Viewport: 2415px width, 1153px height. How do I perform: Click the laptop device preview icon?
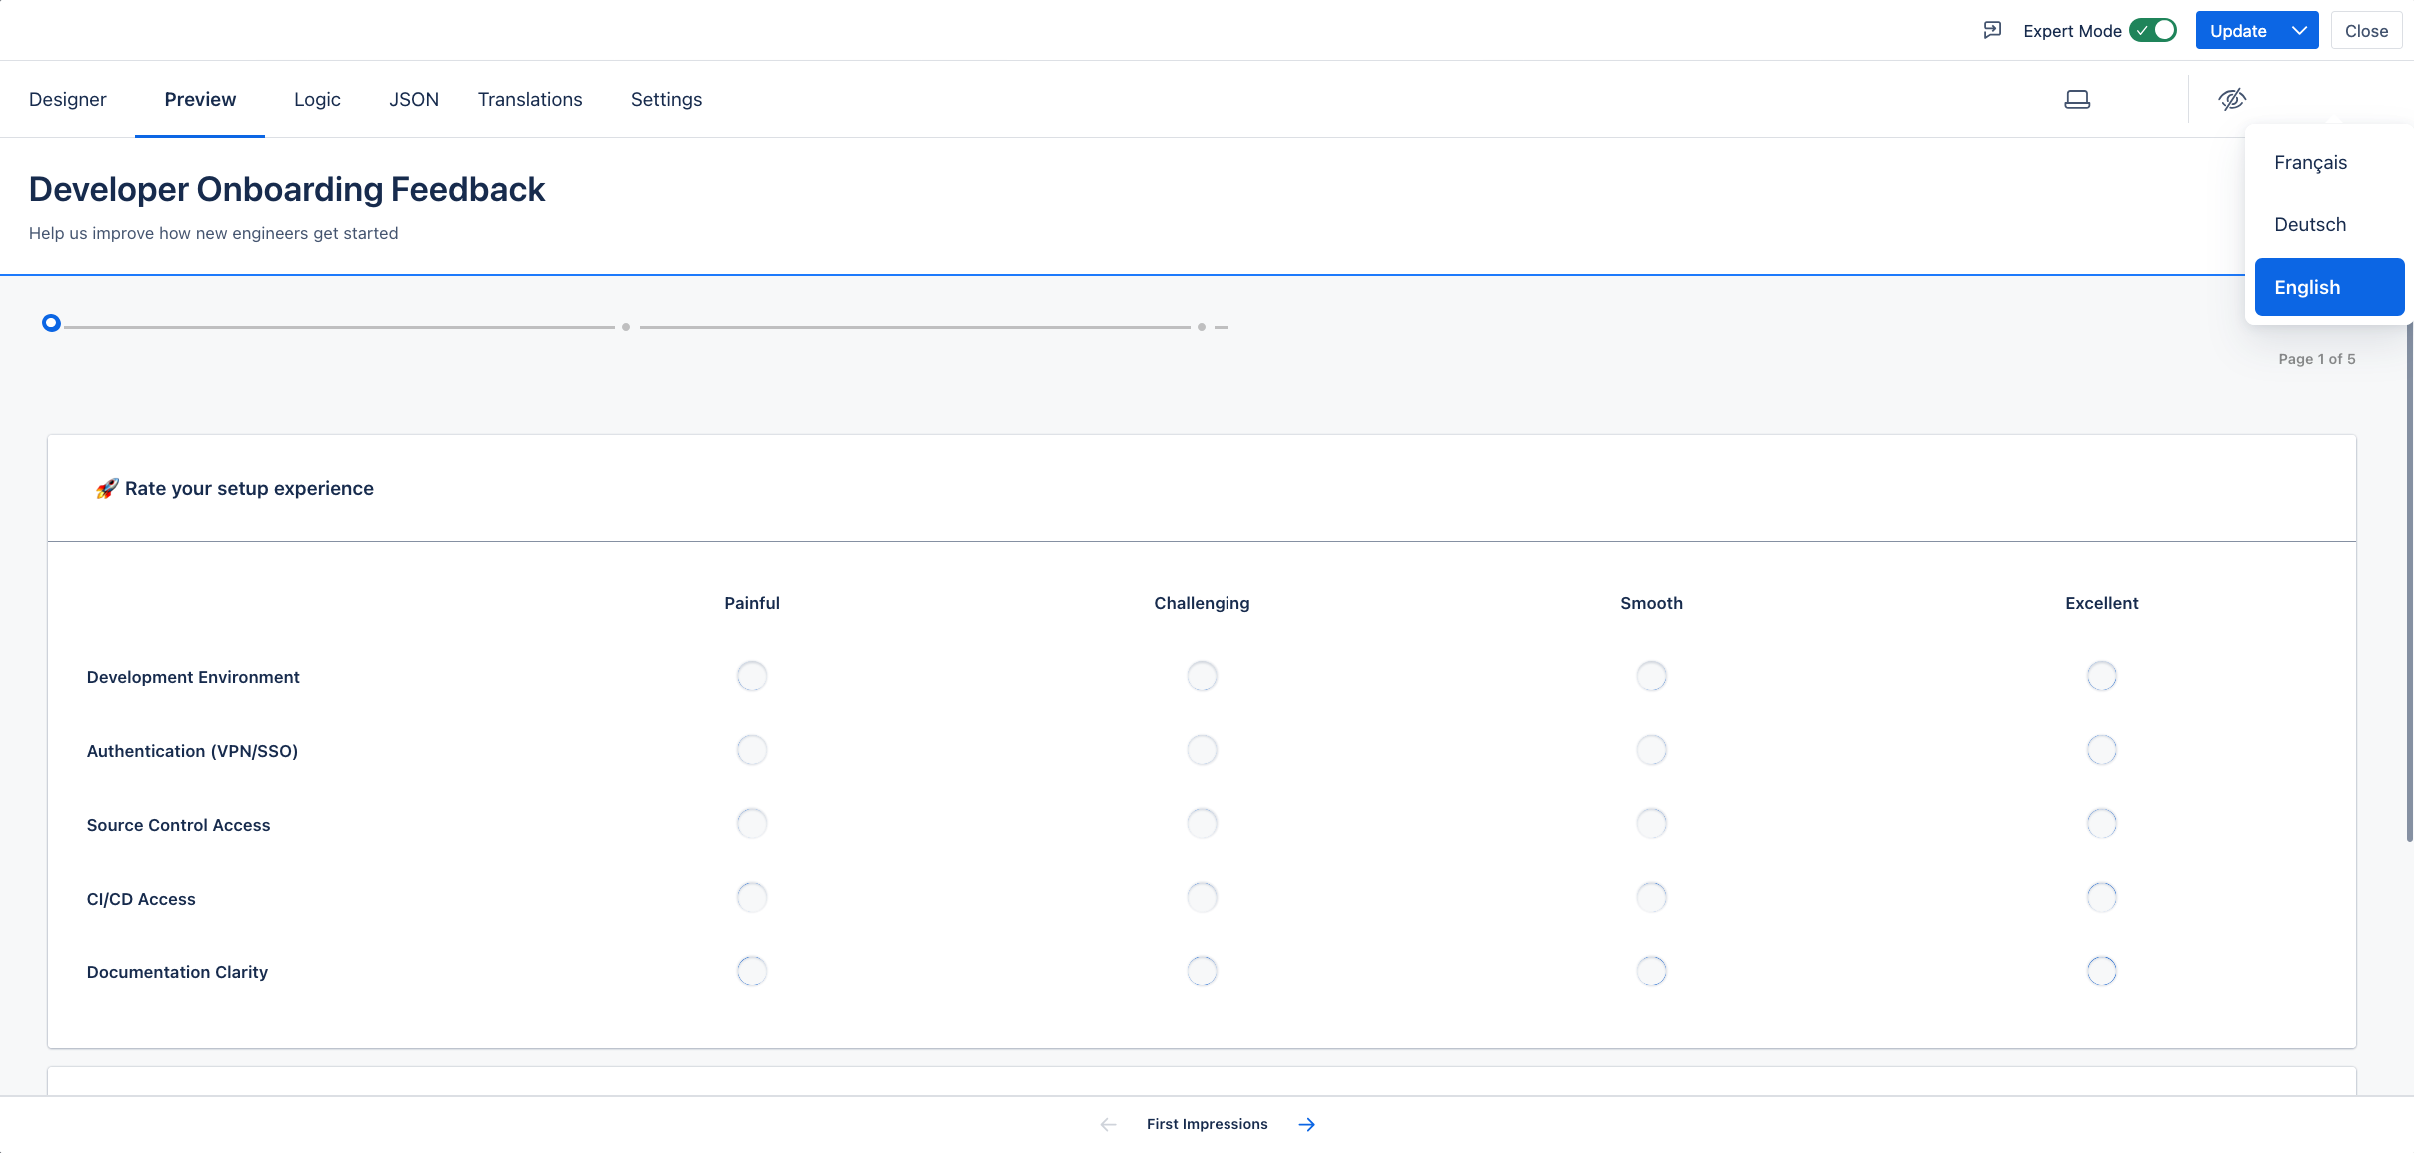pos(2077,99)
